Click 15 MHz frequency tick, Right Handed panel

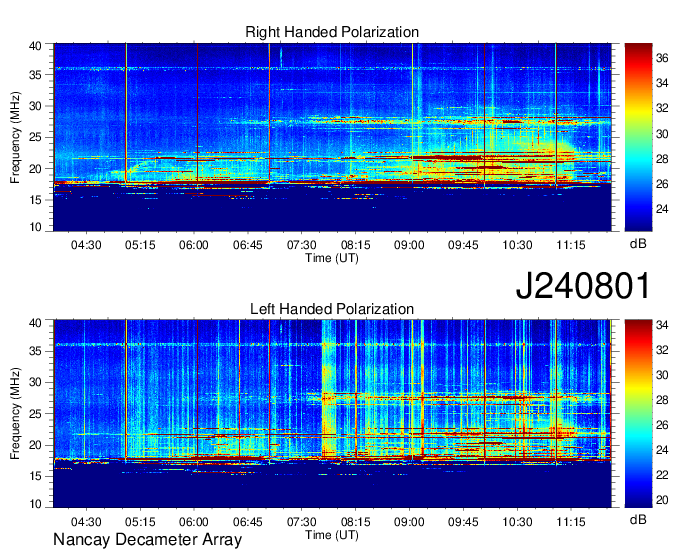36,200
